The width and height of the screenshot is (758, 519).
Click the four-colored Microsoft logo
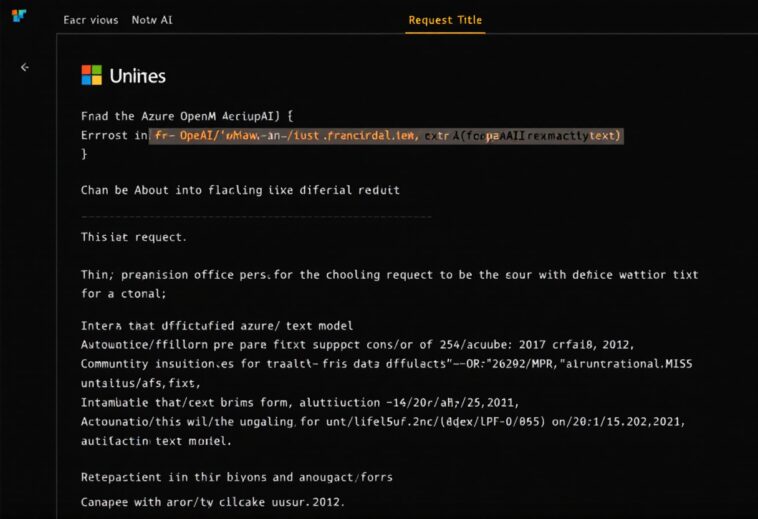(x=91, y=76)
